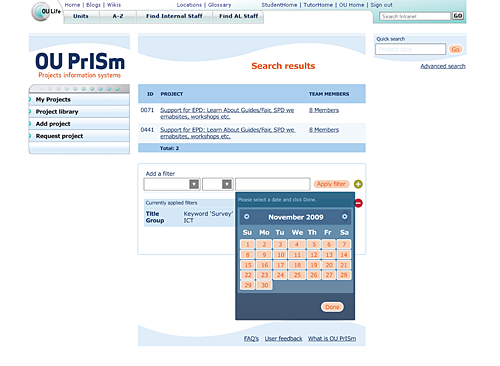Click the PROJECT column header
500x366 pixels.
[x=172, y=94]
